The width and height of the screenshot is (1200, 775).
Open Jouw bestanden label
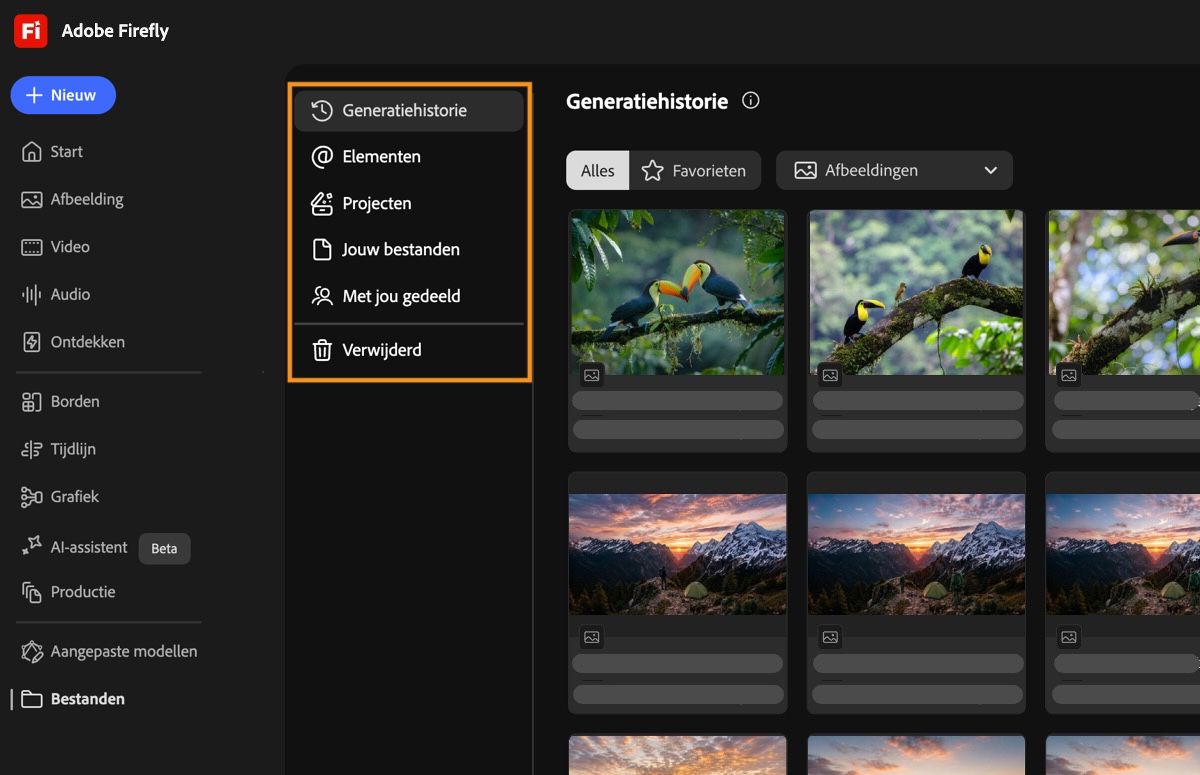point(401,250)
